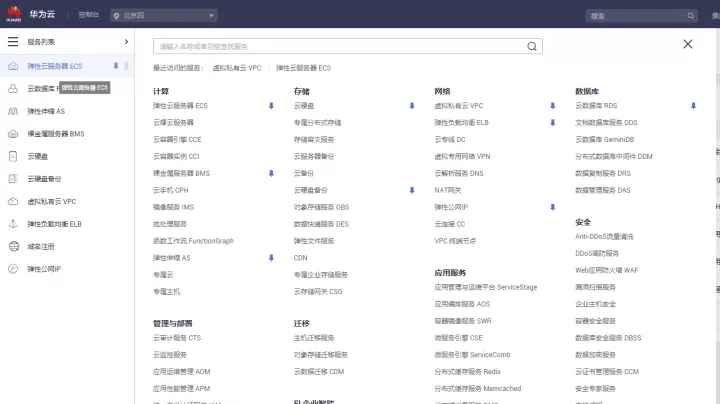Viewport: 720px width, 404px height.
Task: Open 文档数据库服务 DDS service
Action: point(606,123)
